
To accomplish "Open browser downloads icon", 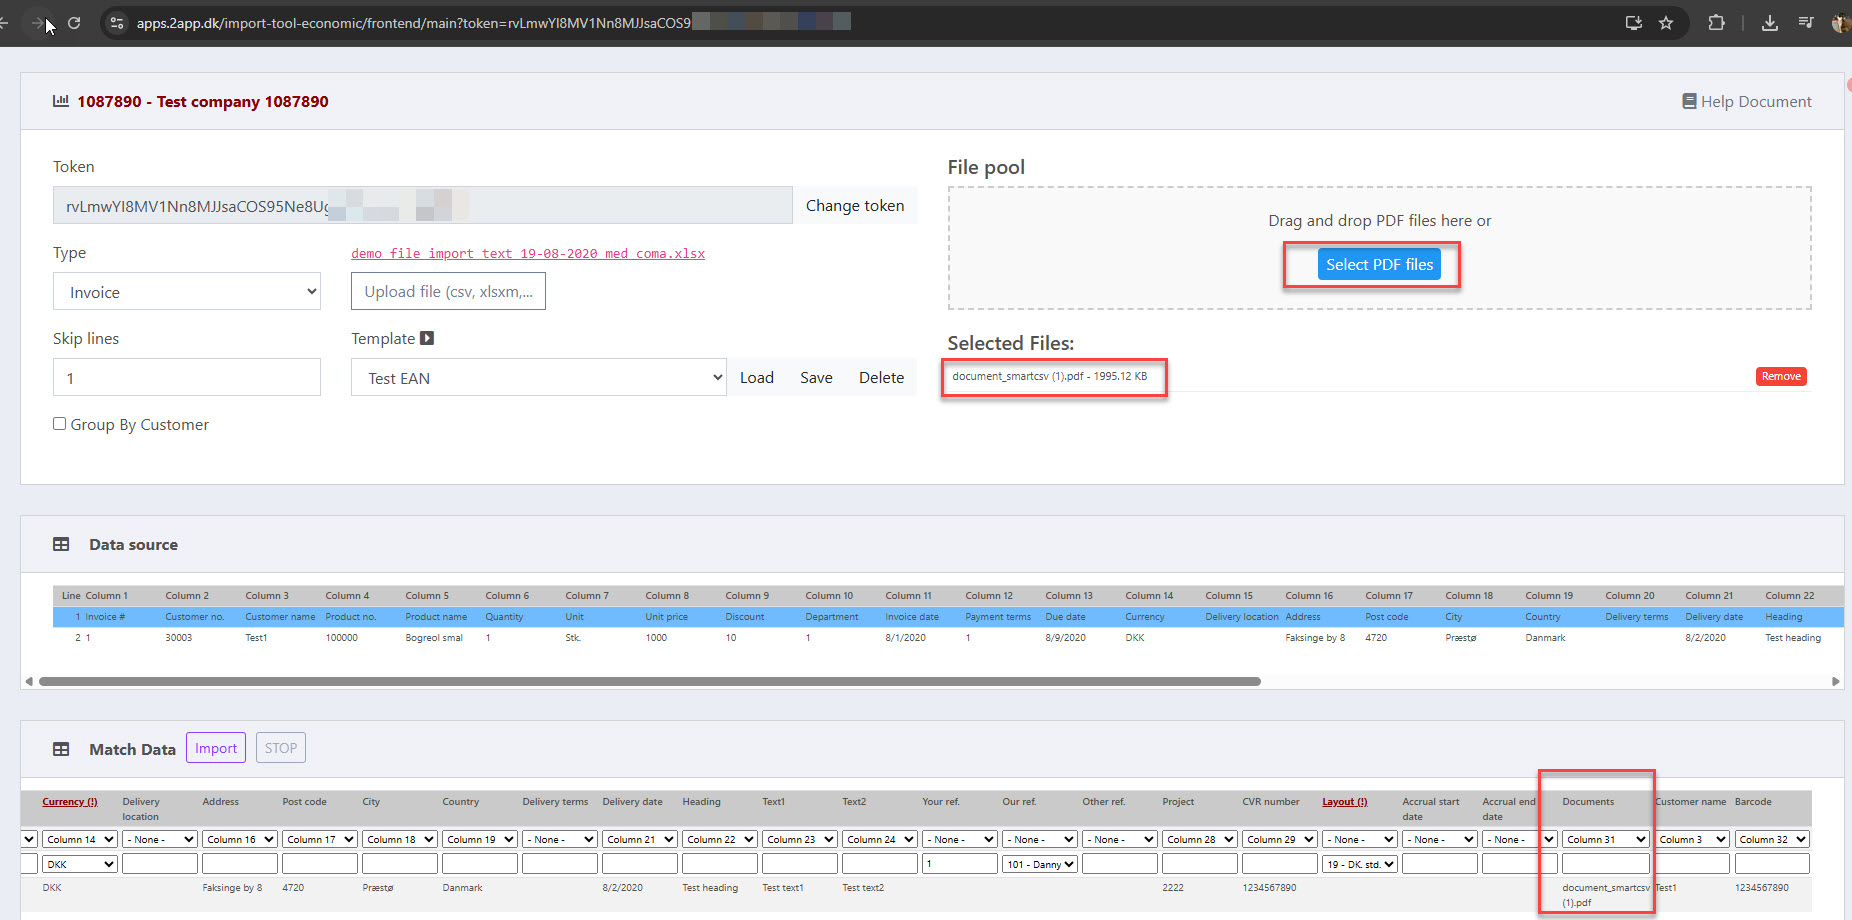I will pyautogui.click(x=1769, y=22).
